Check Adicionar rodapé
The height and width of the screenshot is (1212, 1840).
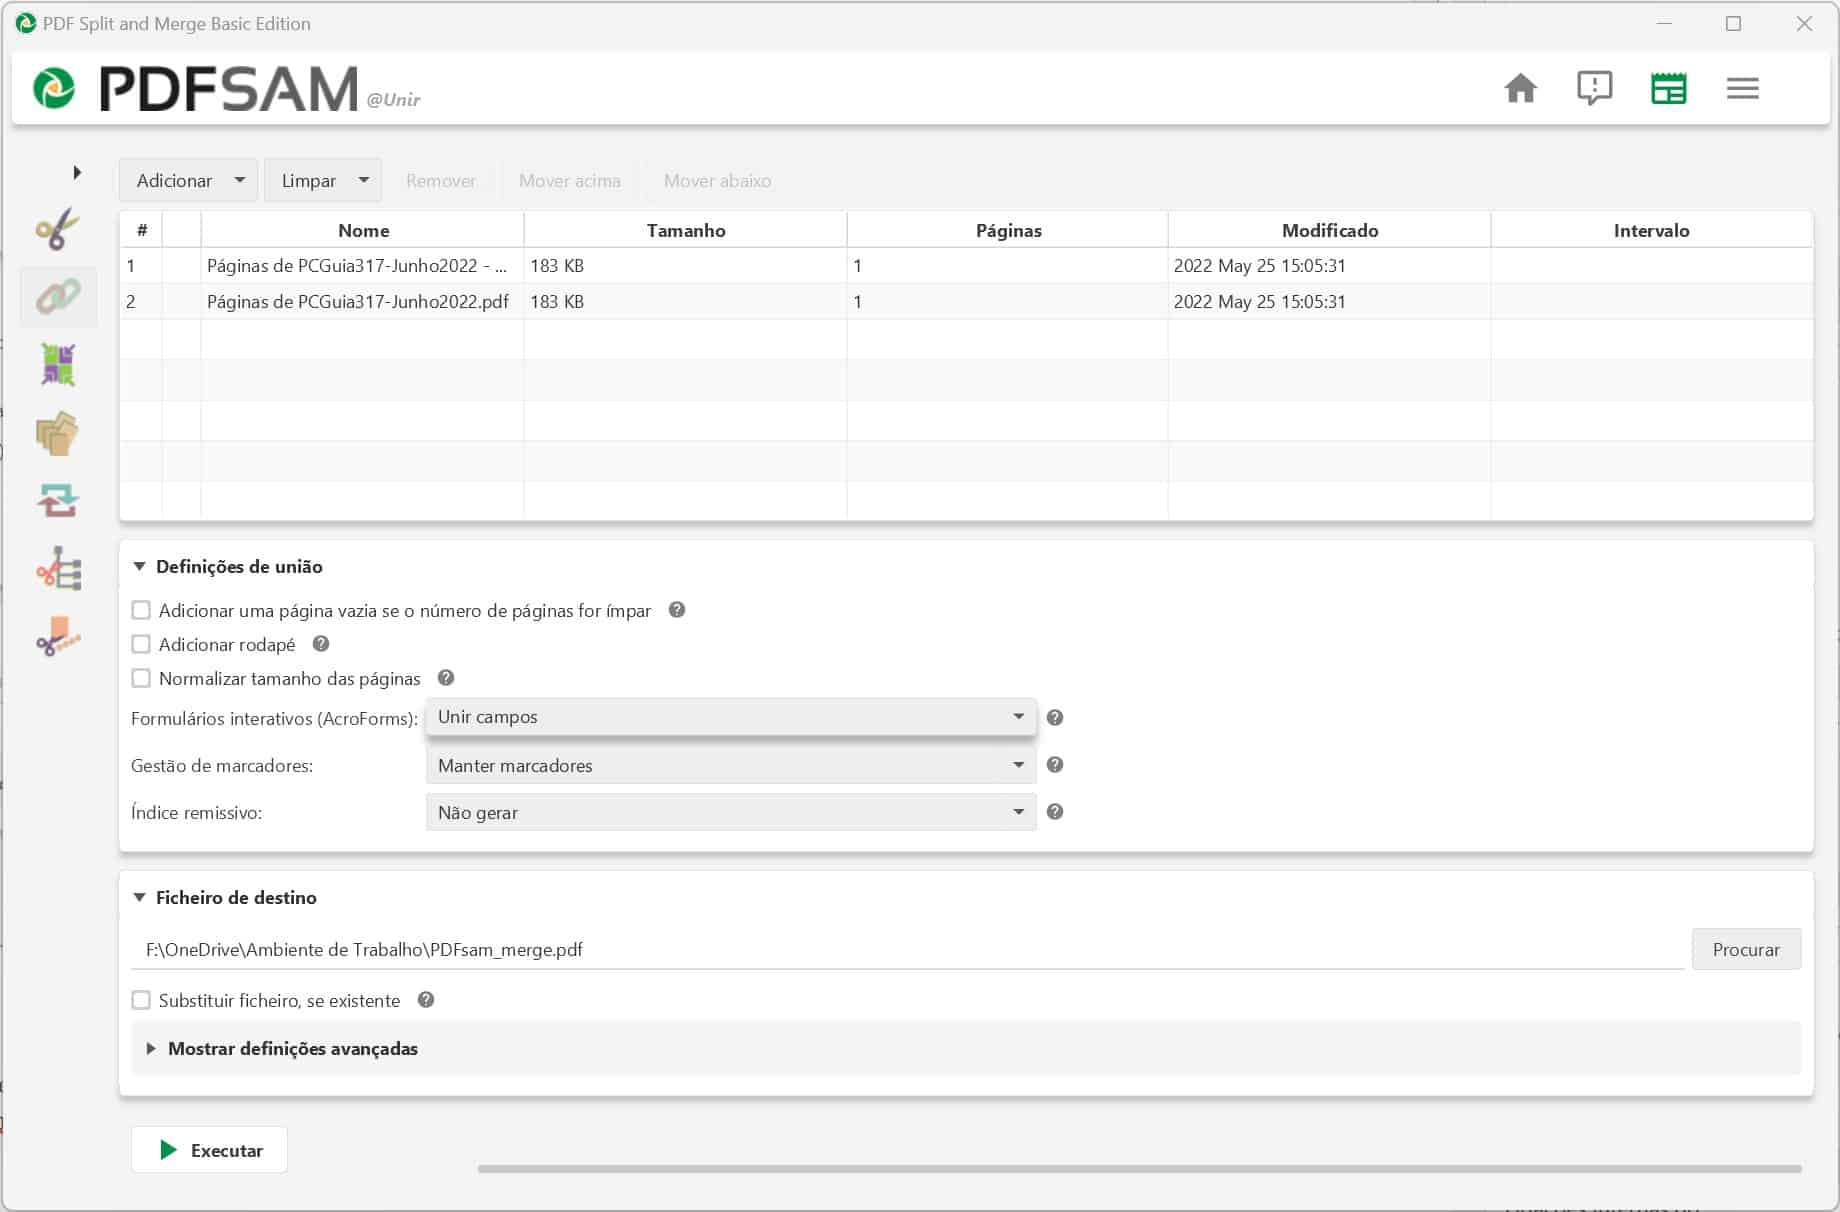tap(141, 644)
